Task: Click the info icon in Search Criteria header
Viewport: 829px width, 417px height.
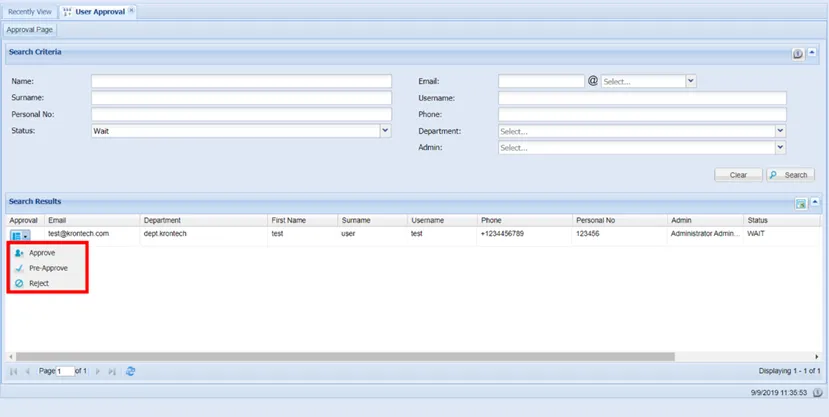Action: (x=798, y=54)
